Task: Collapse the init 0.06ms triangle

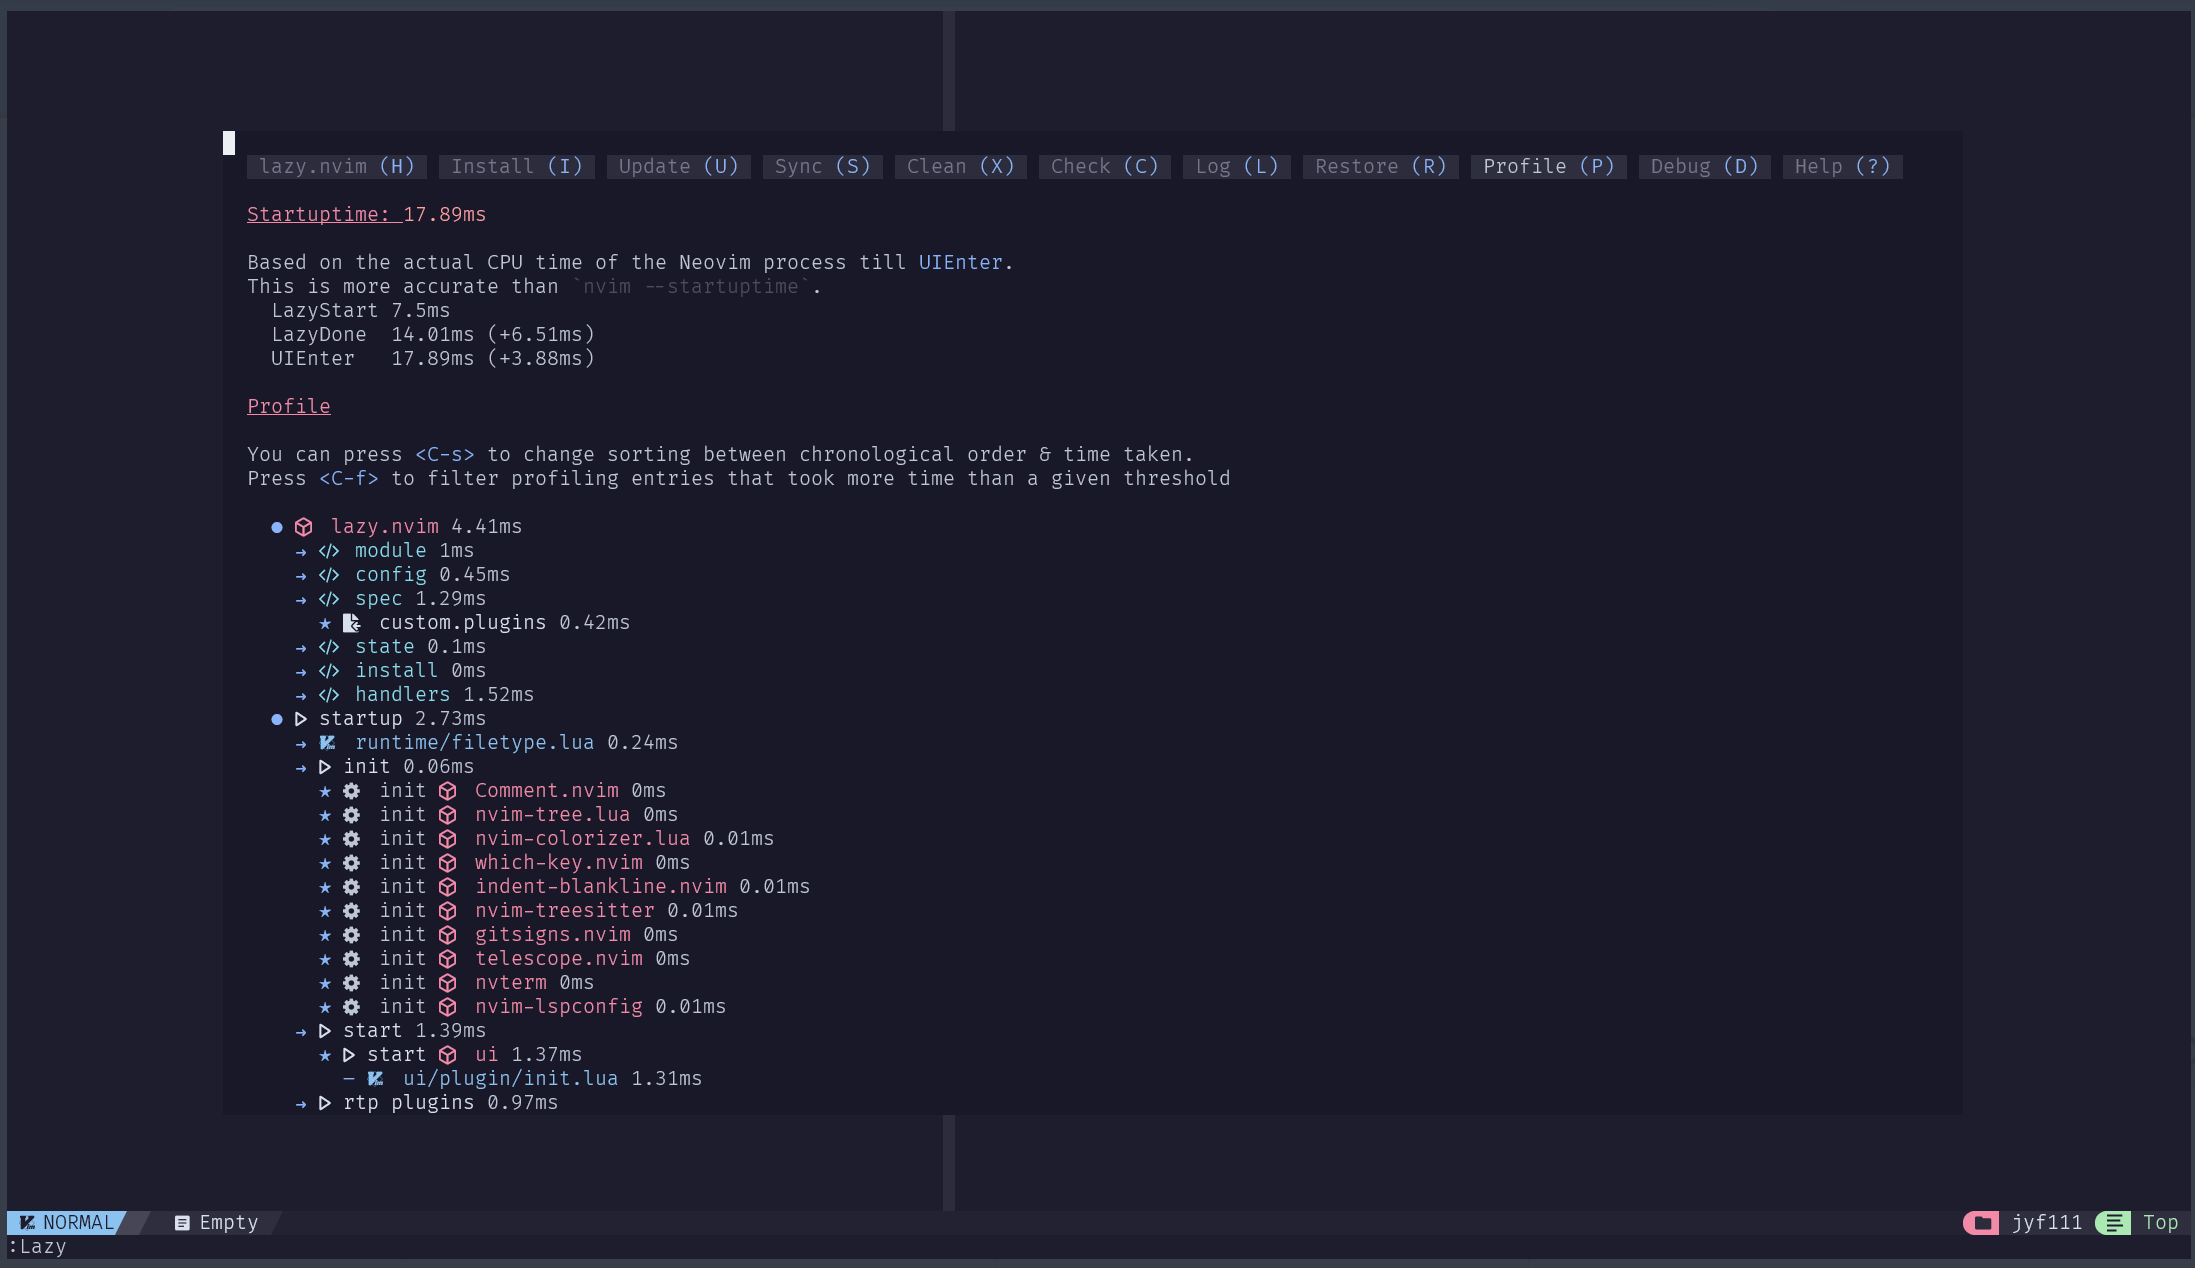Action: [325, 767]
